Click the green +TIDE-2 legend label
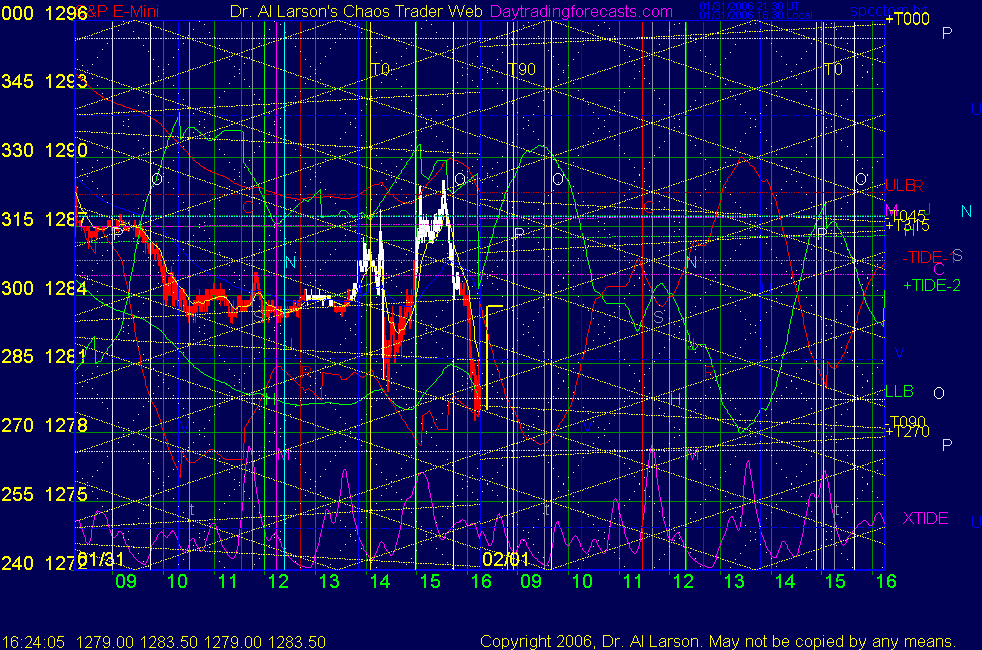982x650 pixels. pos(931,286)
